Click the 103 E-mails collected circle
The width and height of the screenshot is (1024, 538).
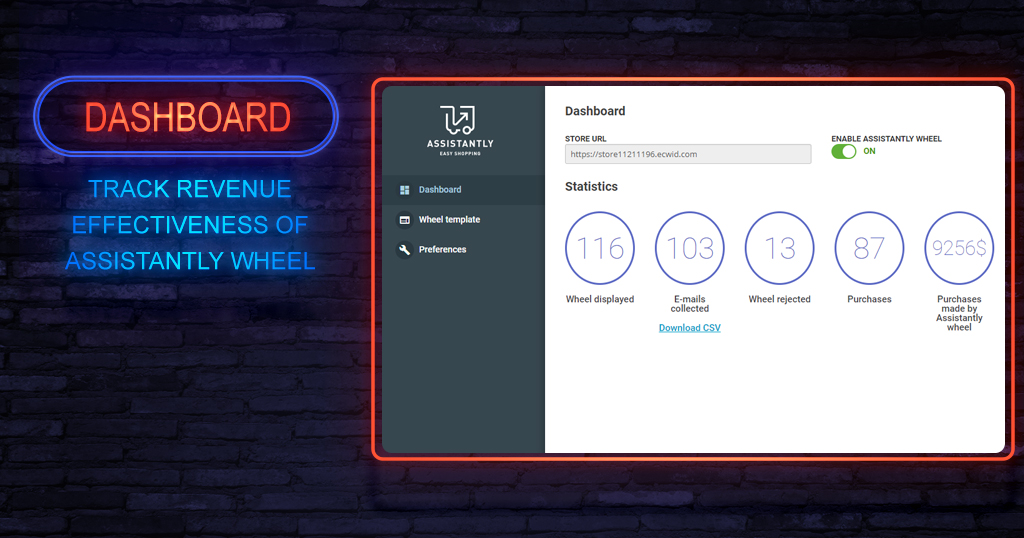(x=690, y=248)
